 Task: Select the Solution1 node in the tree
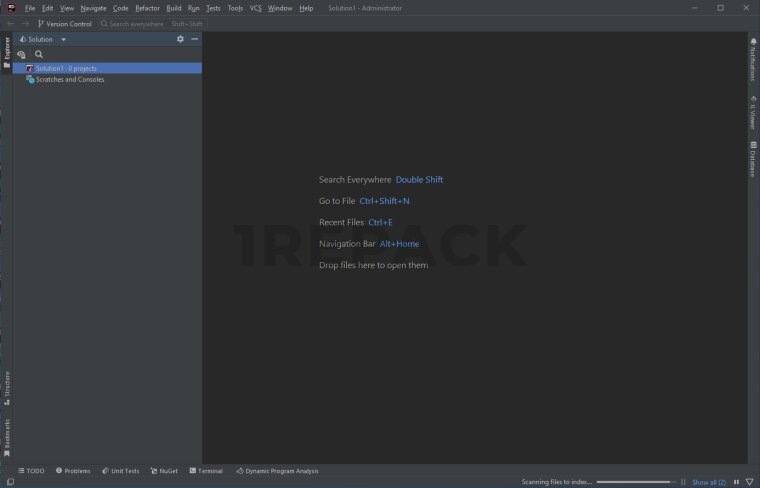click(66, 68)
